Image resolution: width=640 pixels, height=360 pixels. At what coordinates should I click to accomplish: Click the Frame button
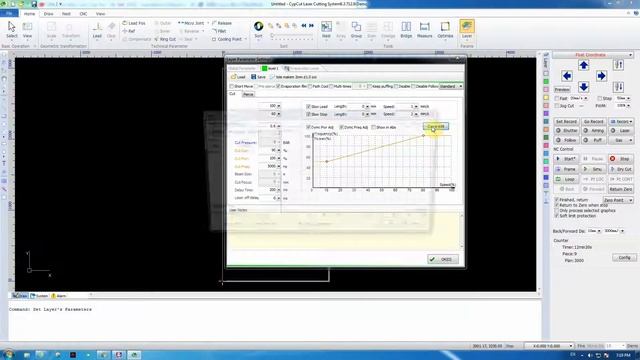(566, 169)
